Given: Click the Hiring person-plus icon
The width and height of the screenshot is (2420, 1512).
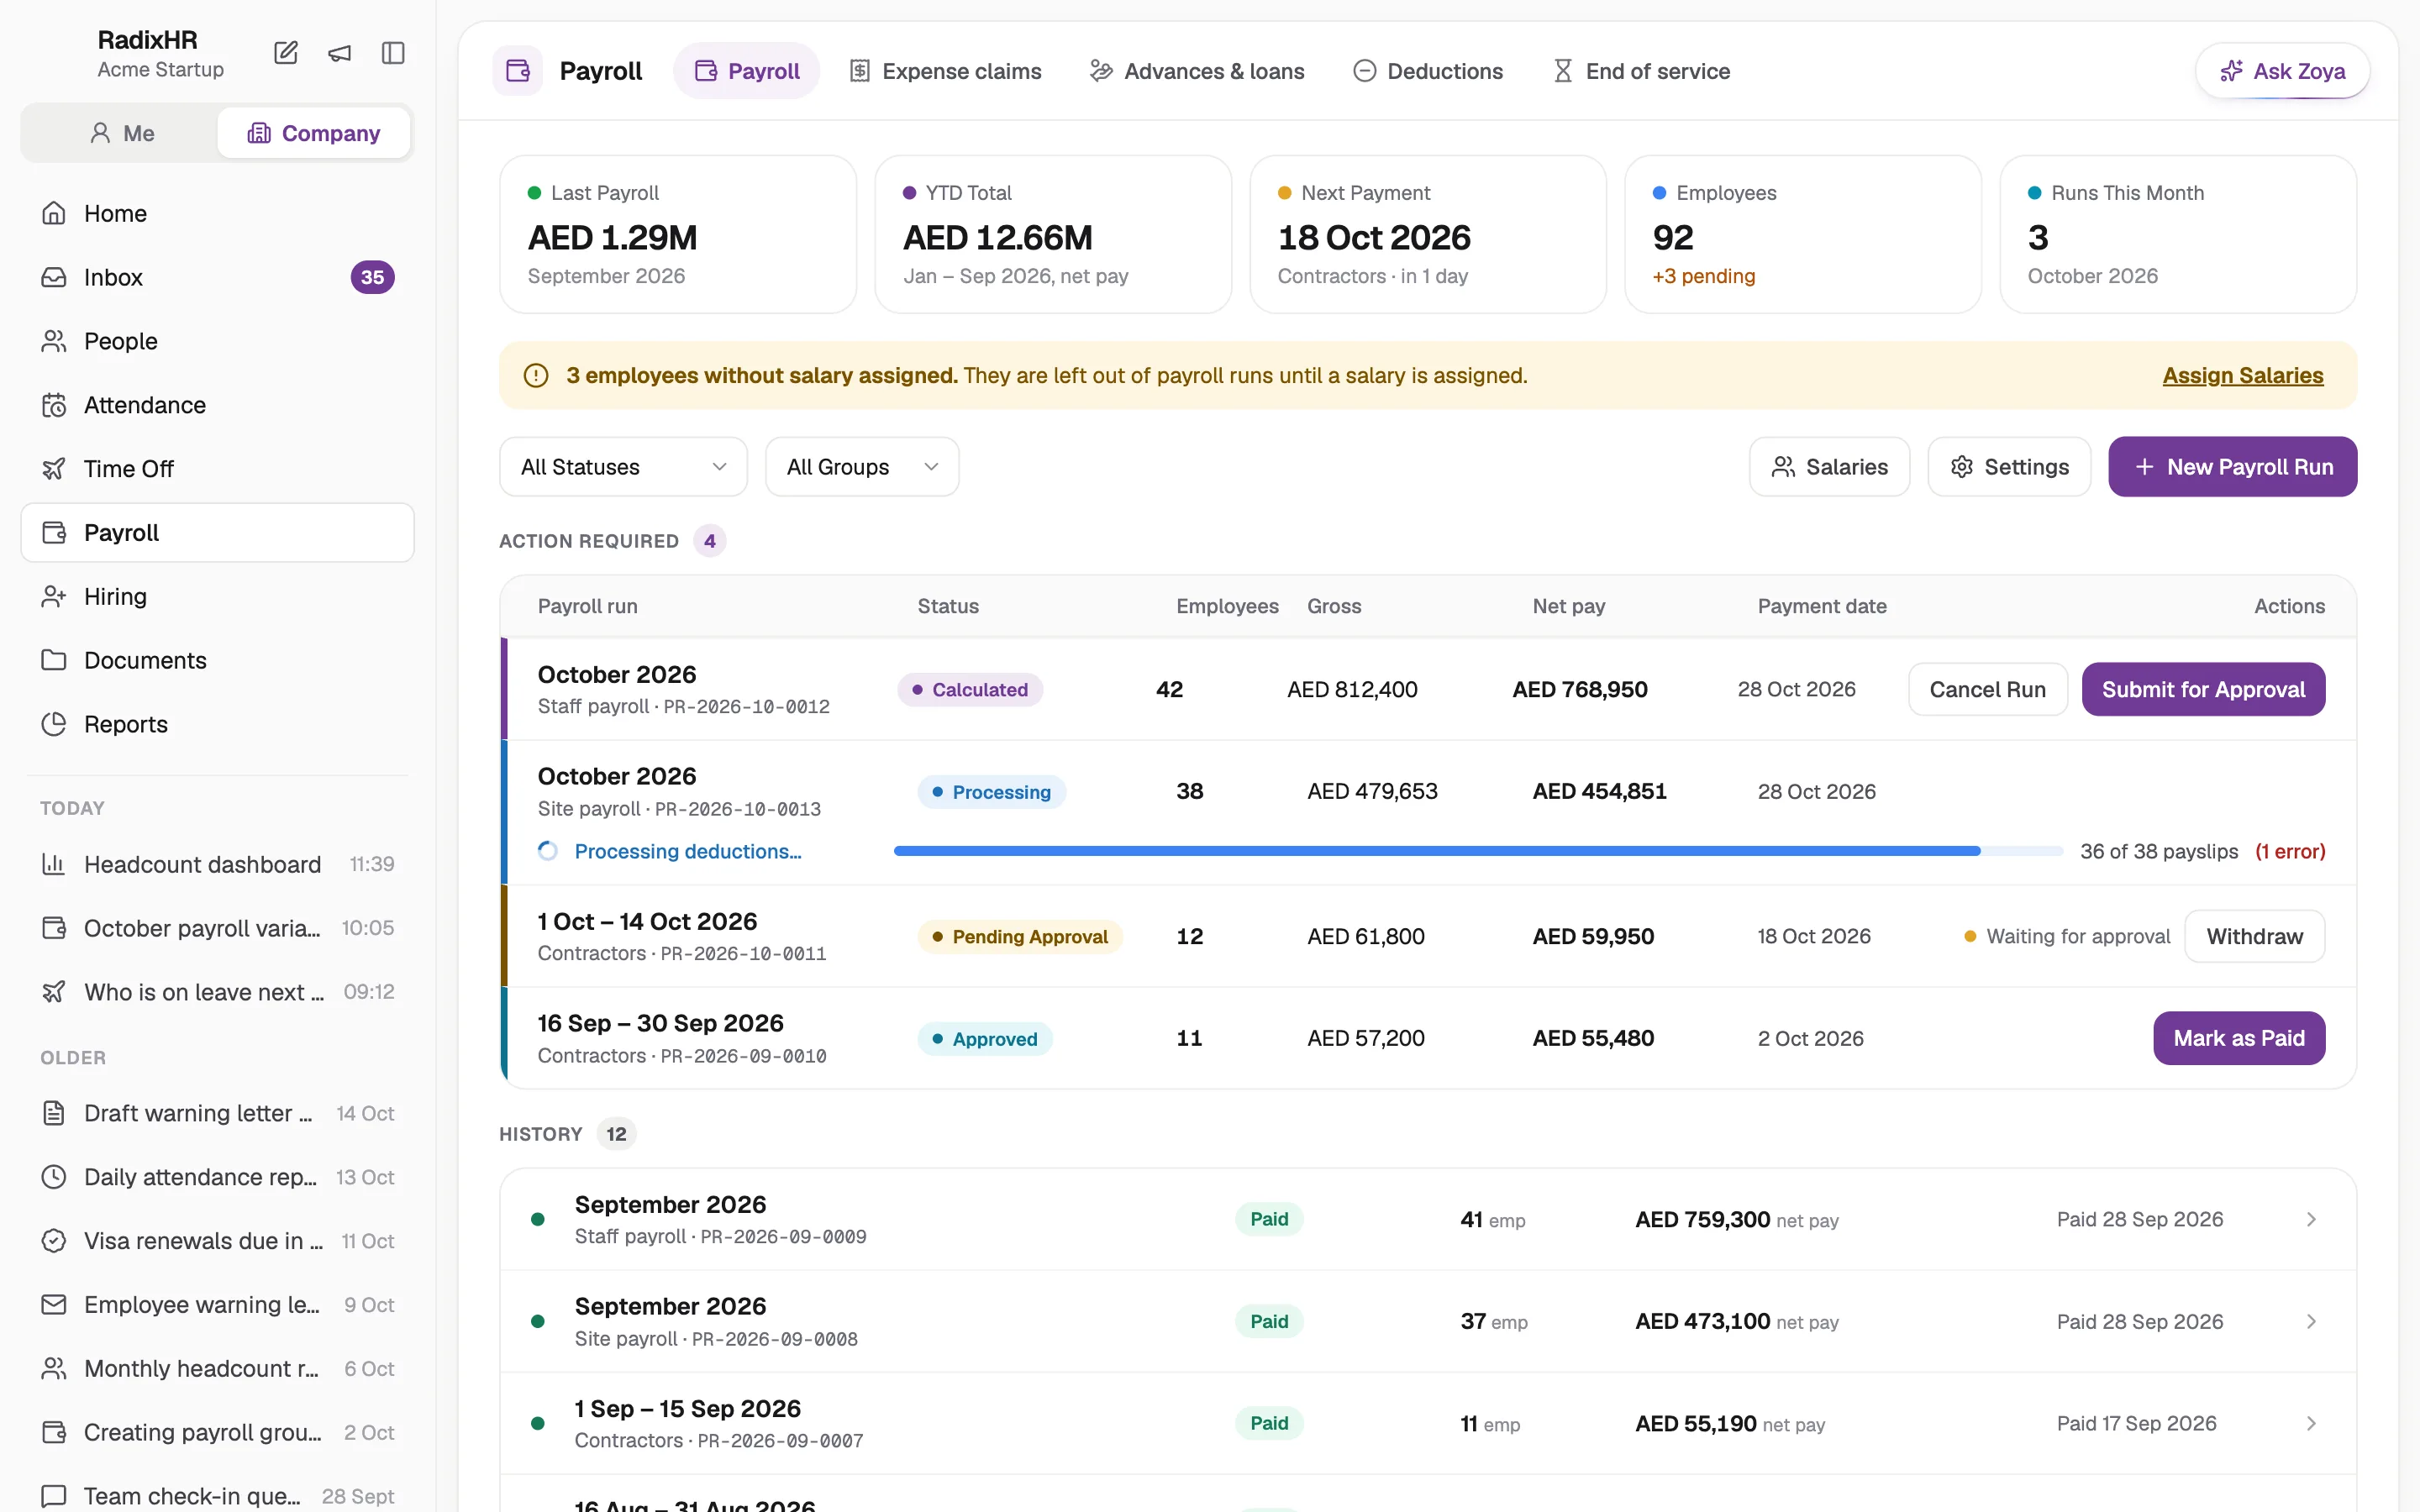Looking at the screenshot, I should 54,597.
